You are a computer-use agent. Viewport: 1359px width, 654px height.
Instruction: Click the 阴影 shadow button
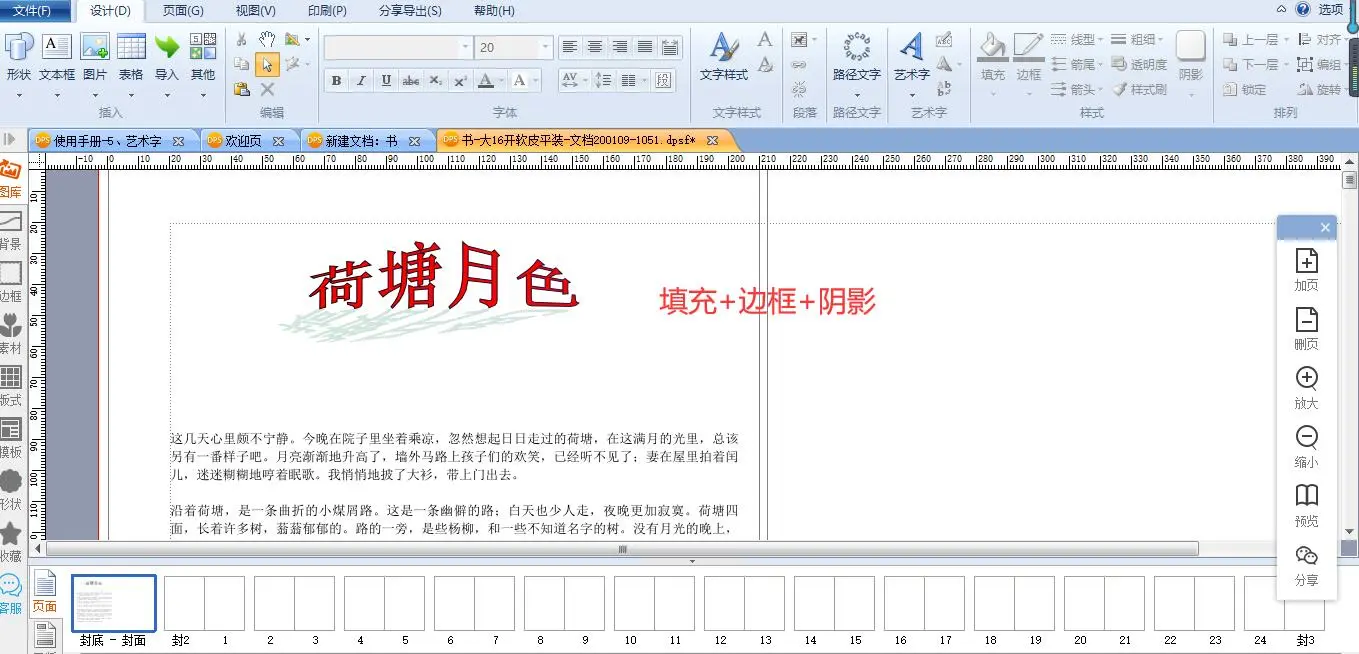[x=1191, y=57]
